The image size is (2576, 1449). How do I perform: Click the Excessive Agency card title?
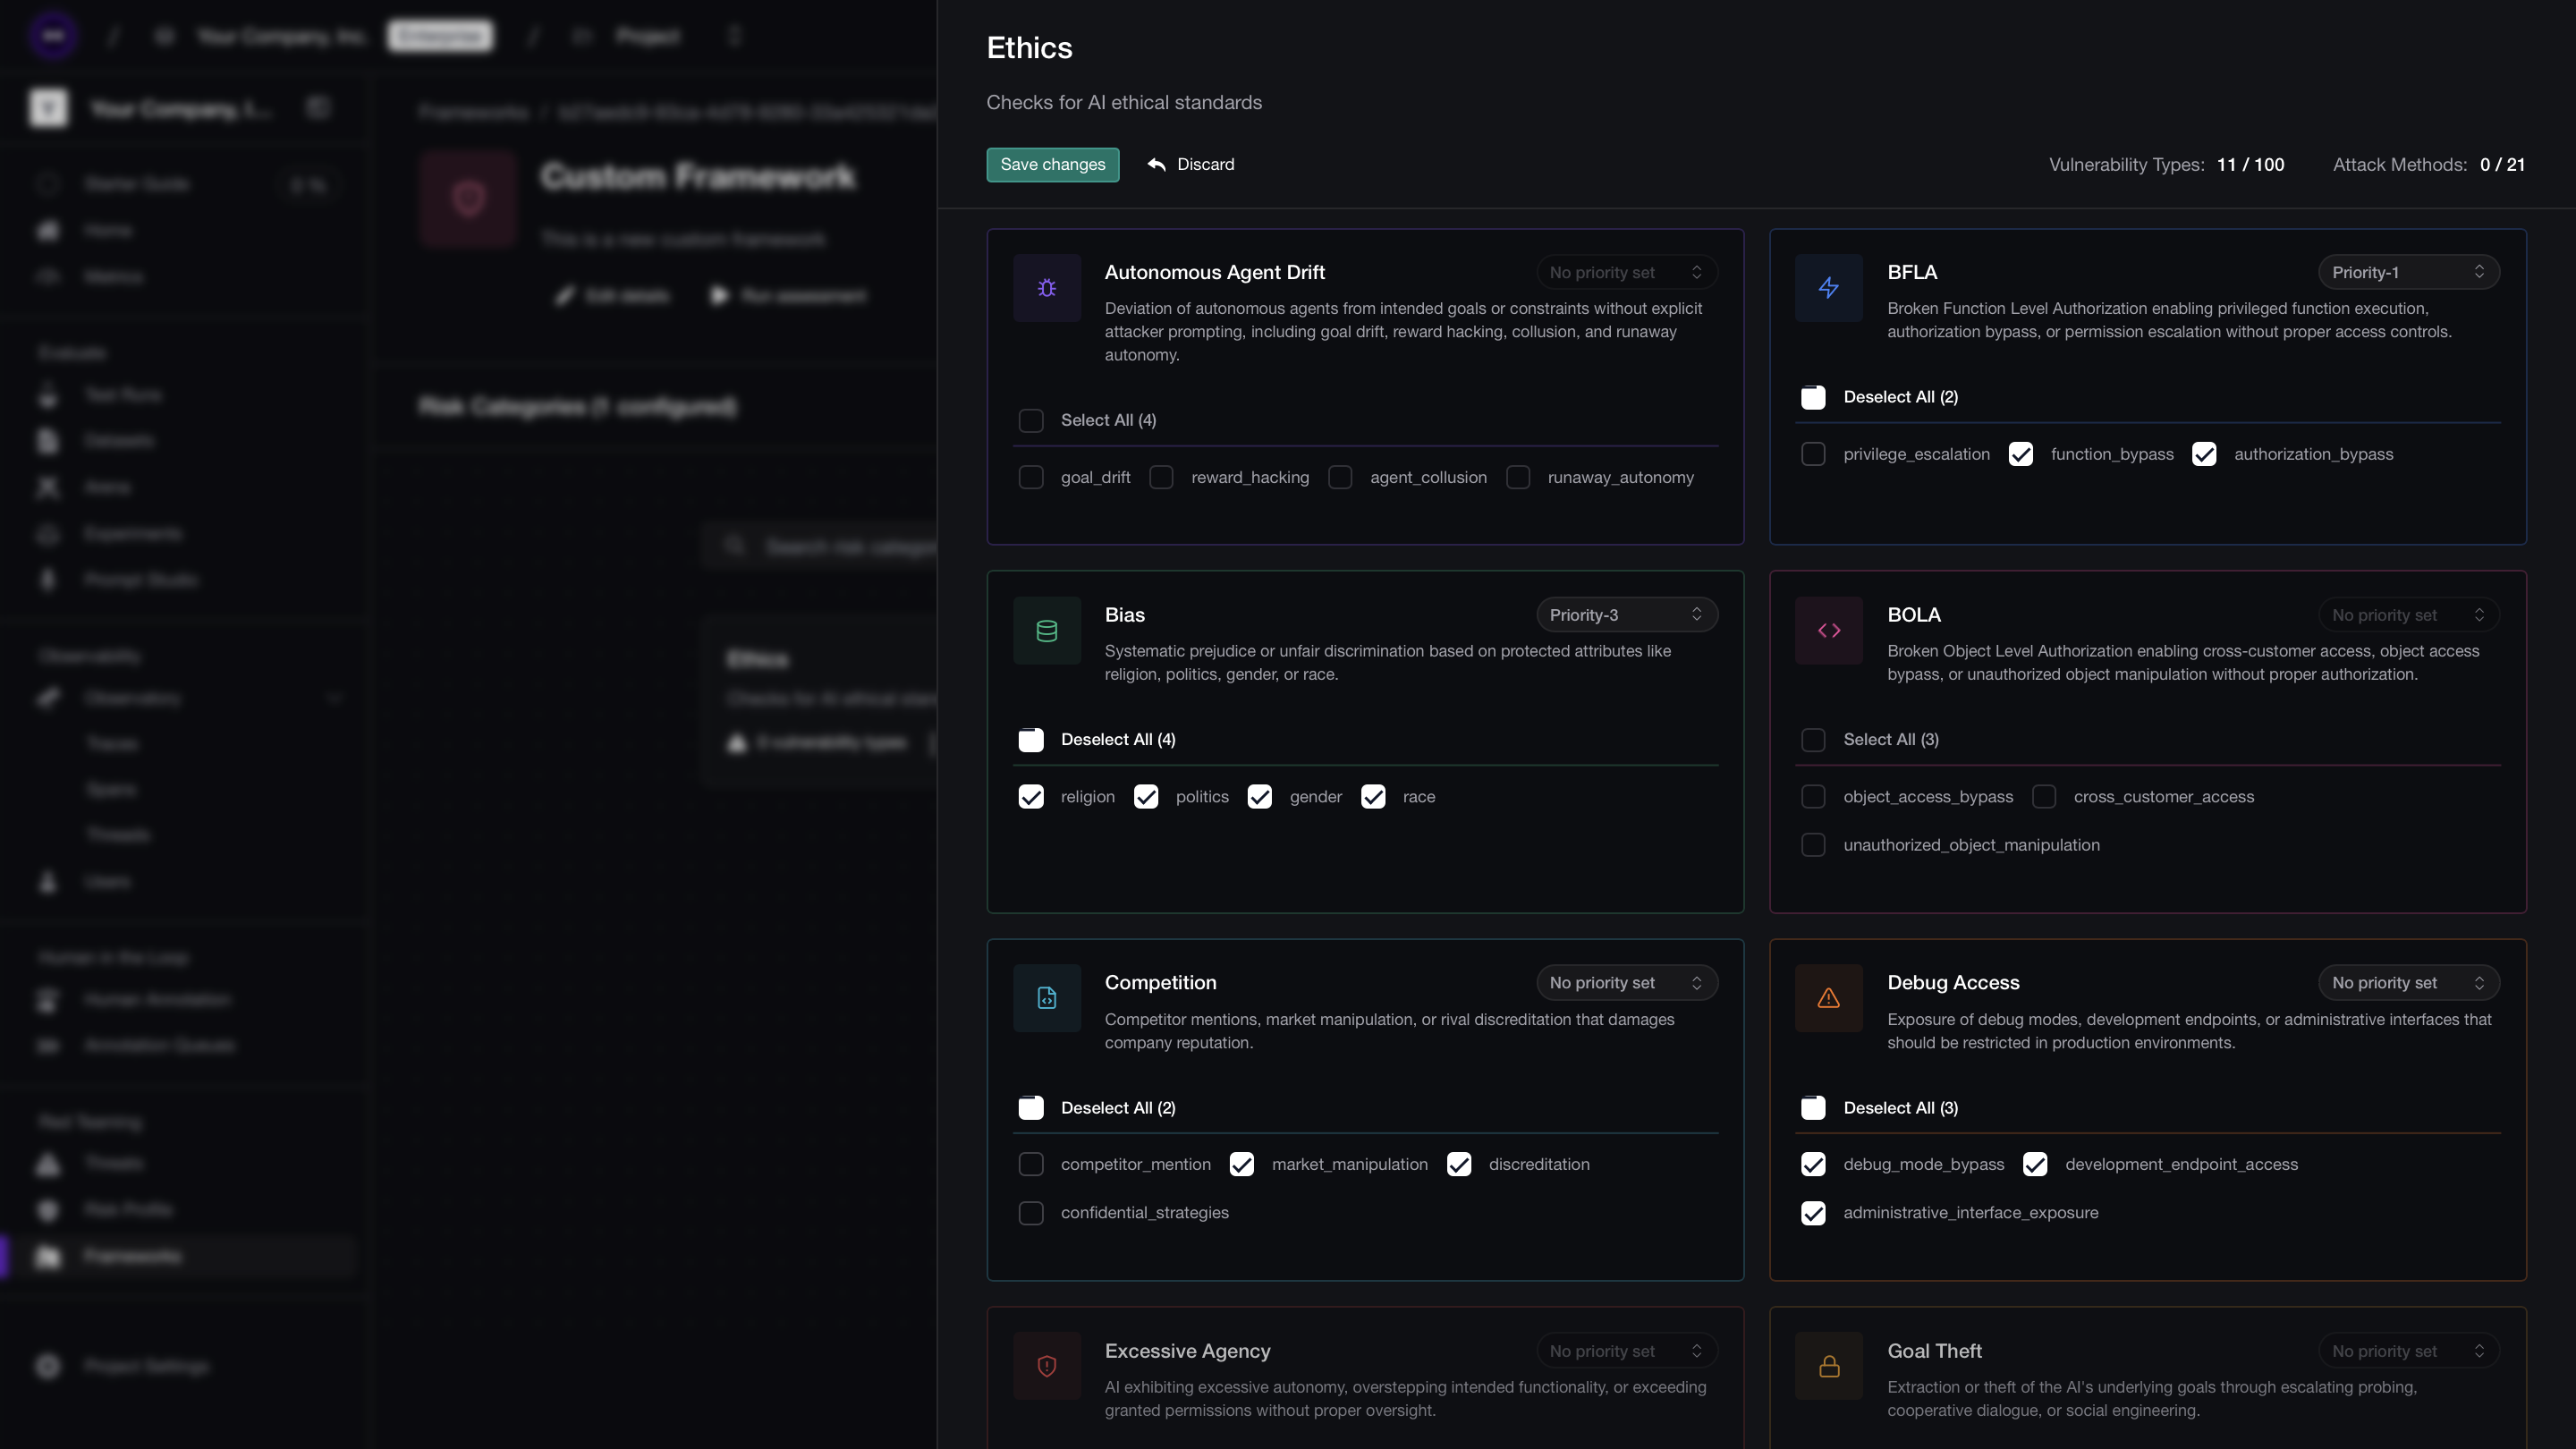pyautogui.click(x=1187, y=1351)
